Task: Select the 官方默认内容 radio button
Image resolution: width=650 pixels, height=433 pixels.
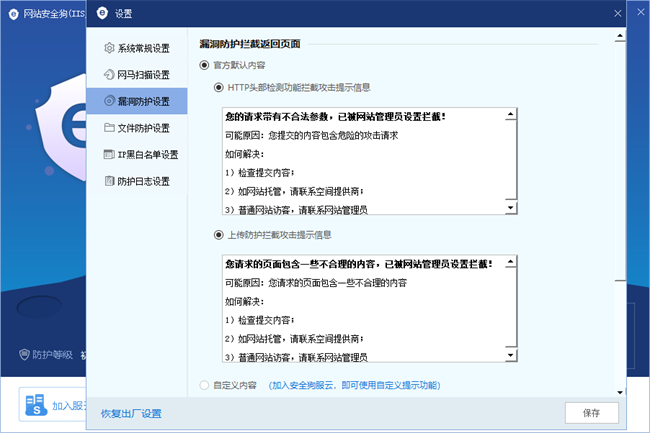Action: click(204, 65)
